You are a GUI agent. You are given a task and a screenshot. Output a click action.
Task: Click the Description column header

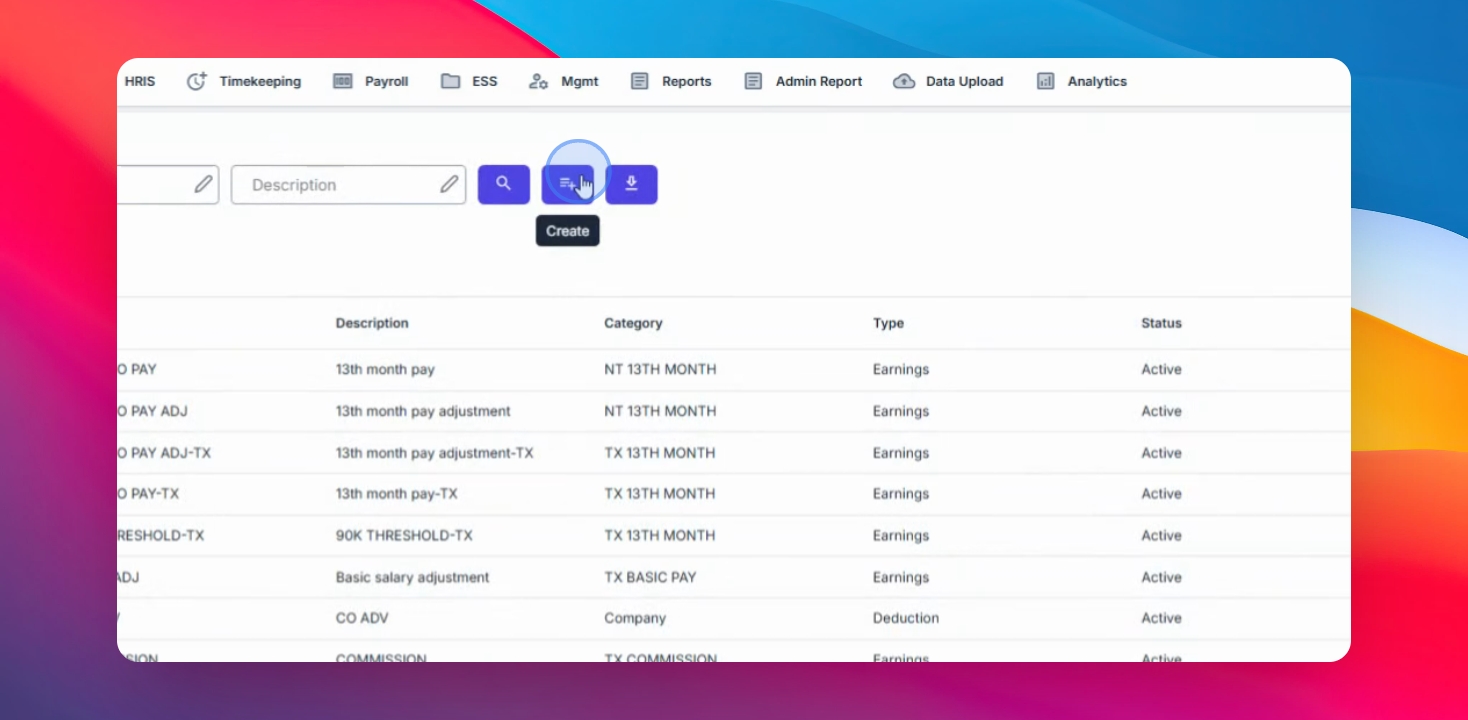click(372, 323)
